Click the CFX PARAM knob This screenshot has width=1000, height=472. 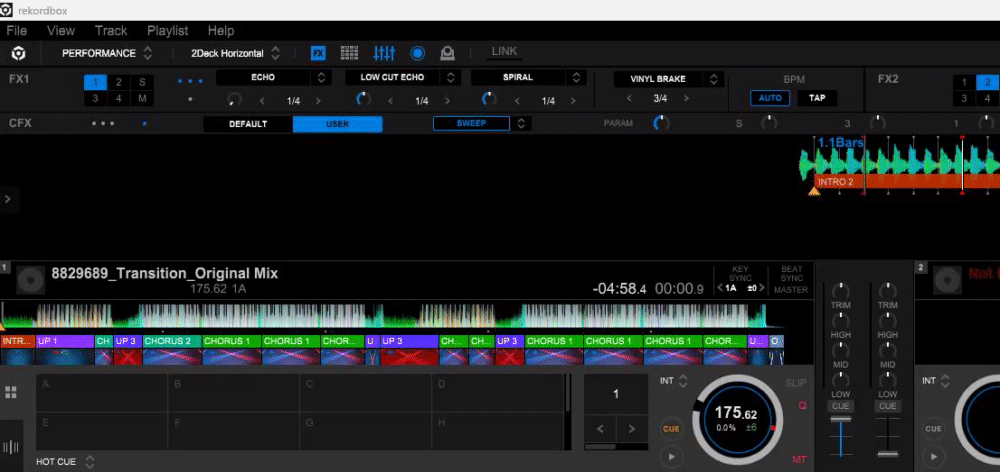[x=662, y=123]
